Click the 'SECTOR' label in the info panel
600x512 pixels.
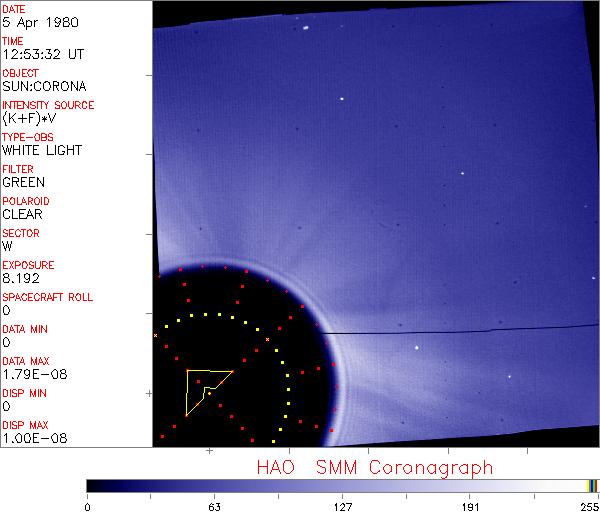(x=20, y=233)
